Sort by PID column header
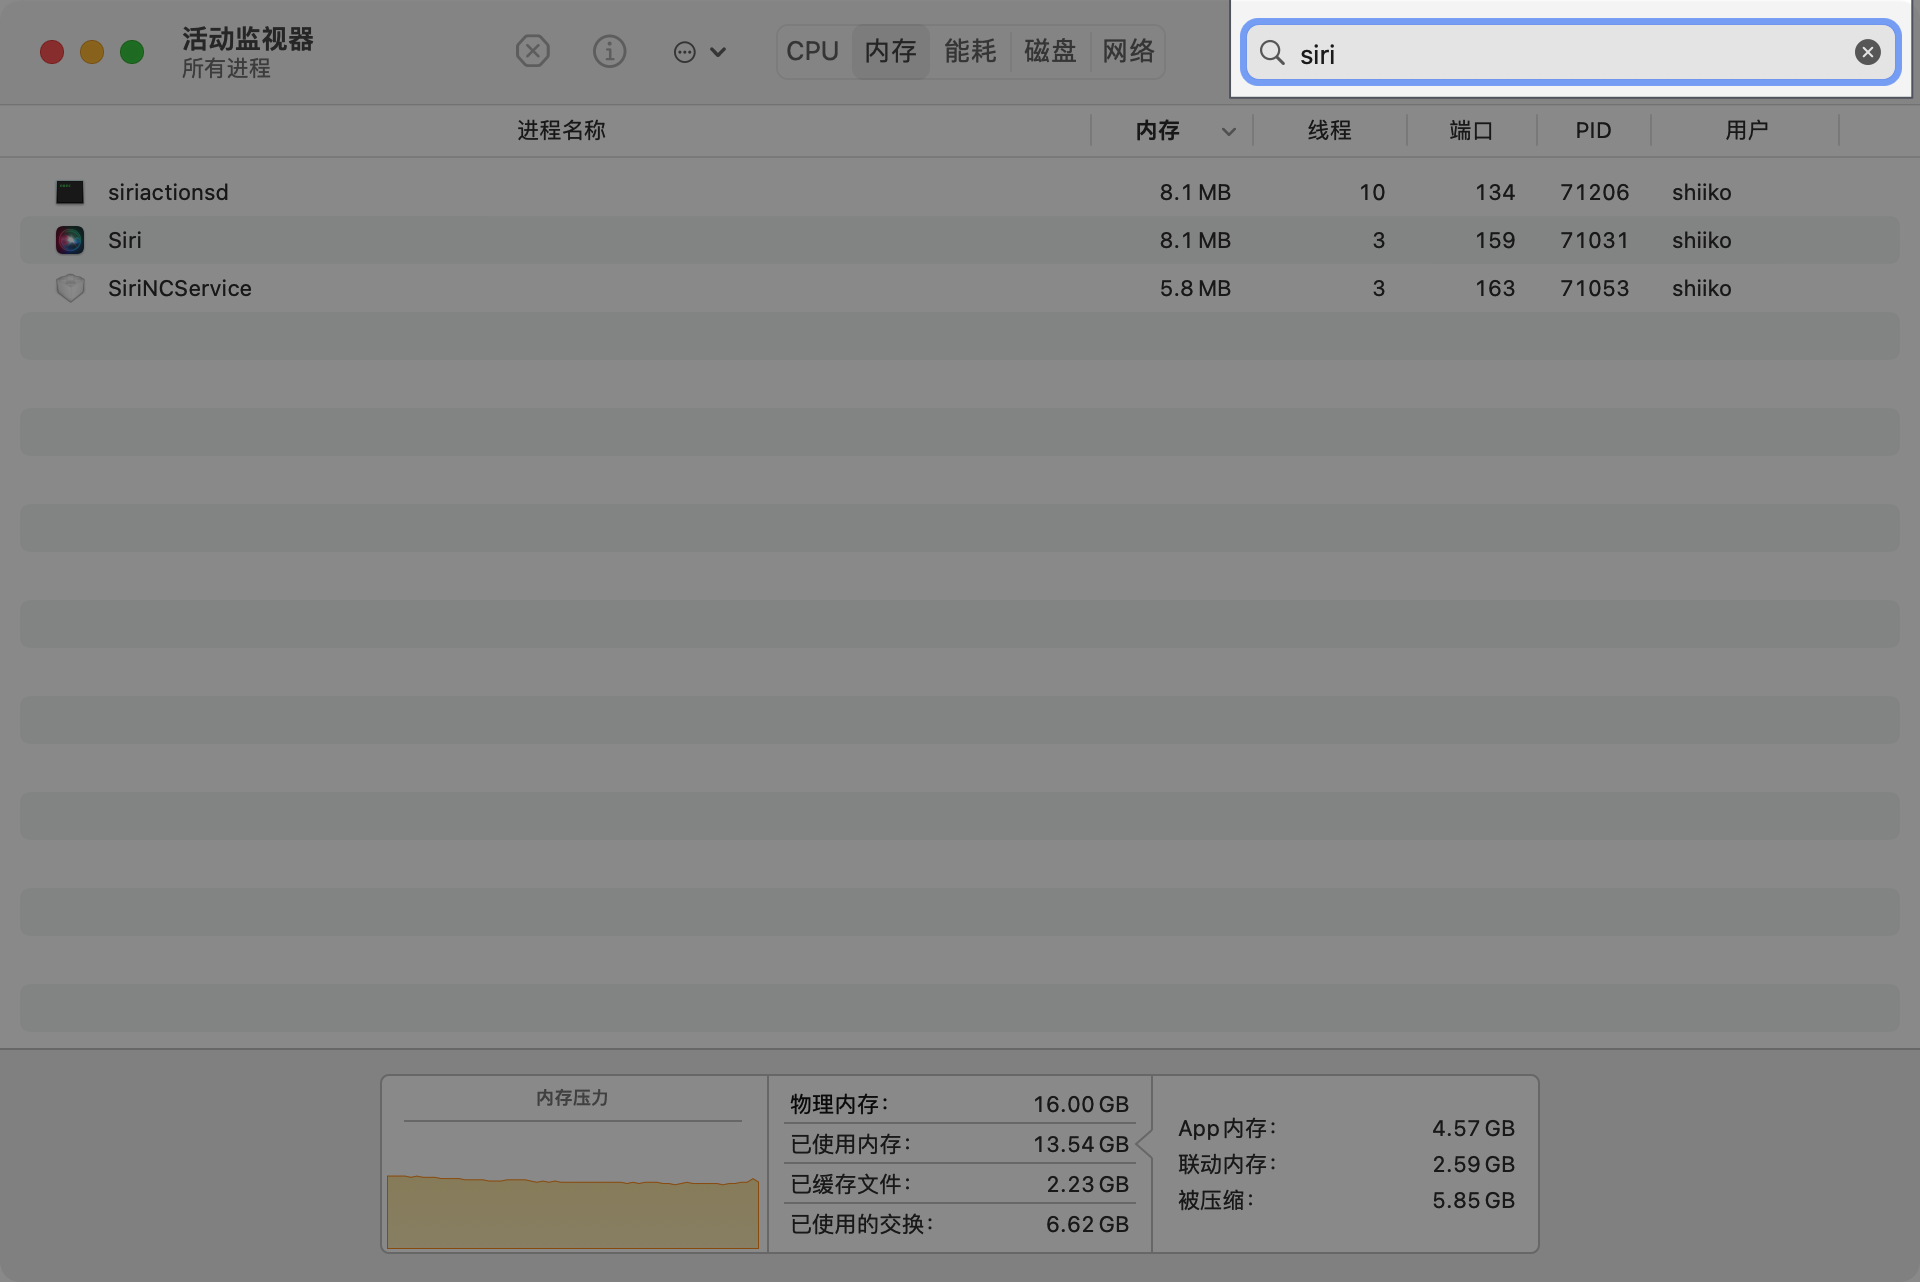 (x=1593, y=131)
